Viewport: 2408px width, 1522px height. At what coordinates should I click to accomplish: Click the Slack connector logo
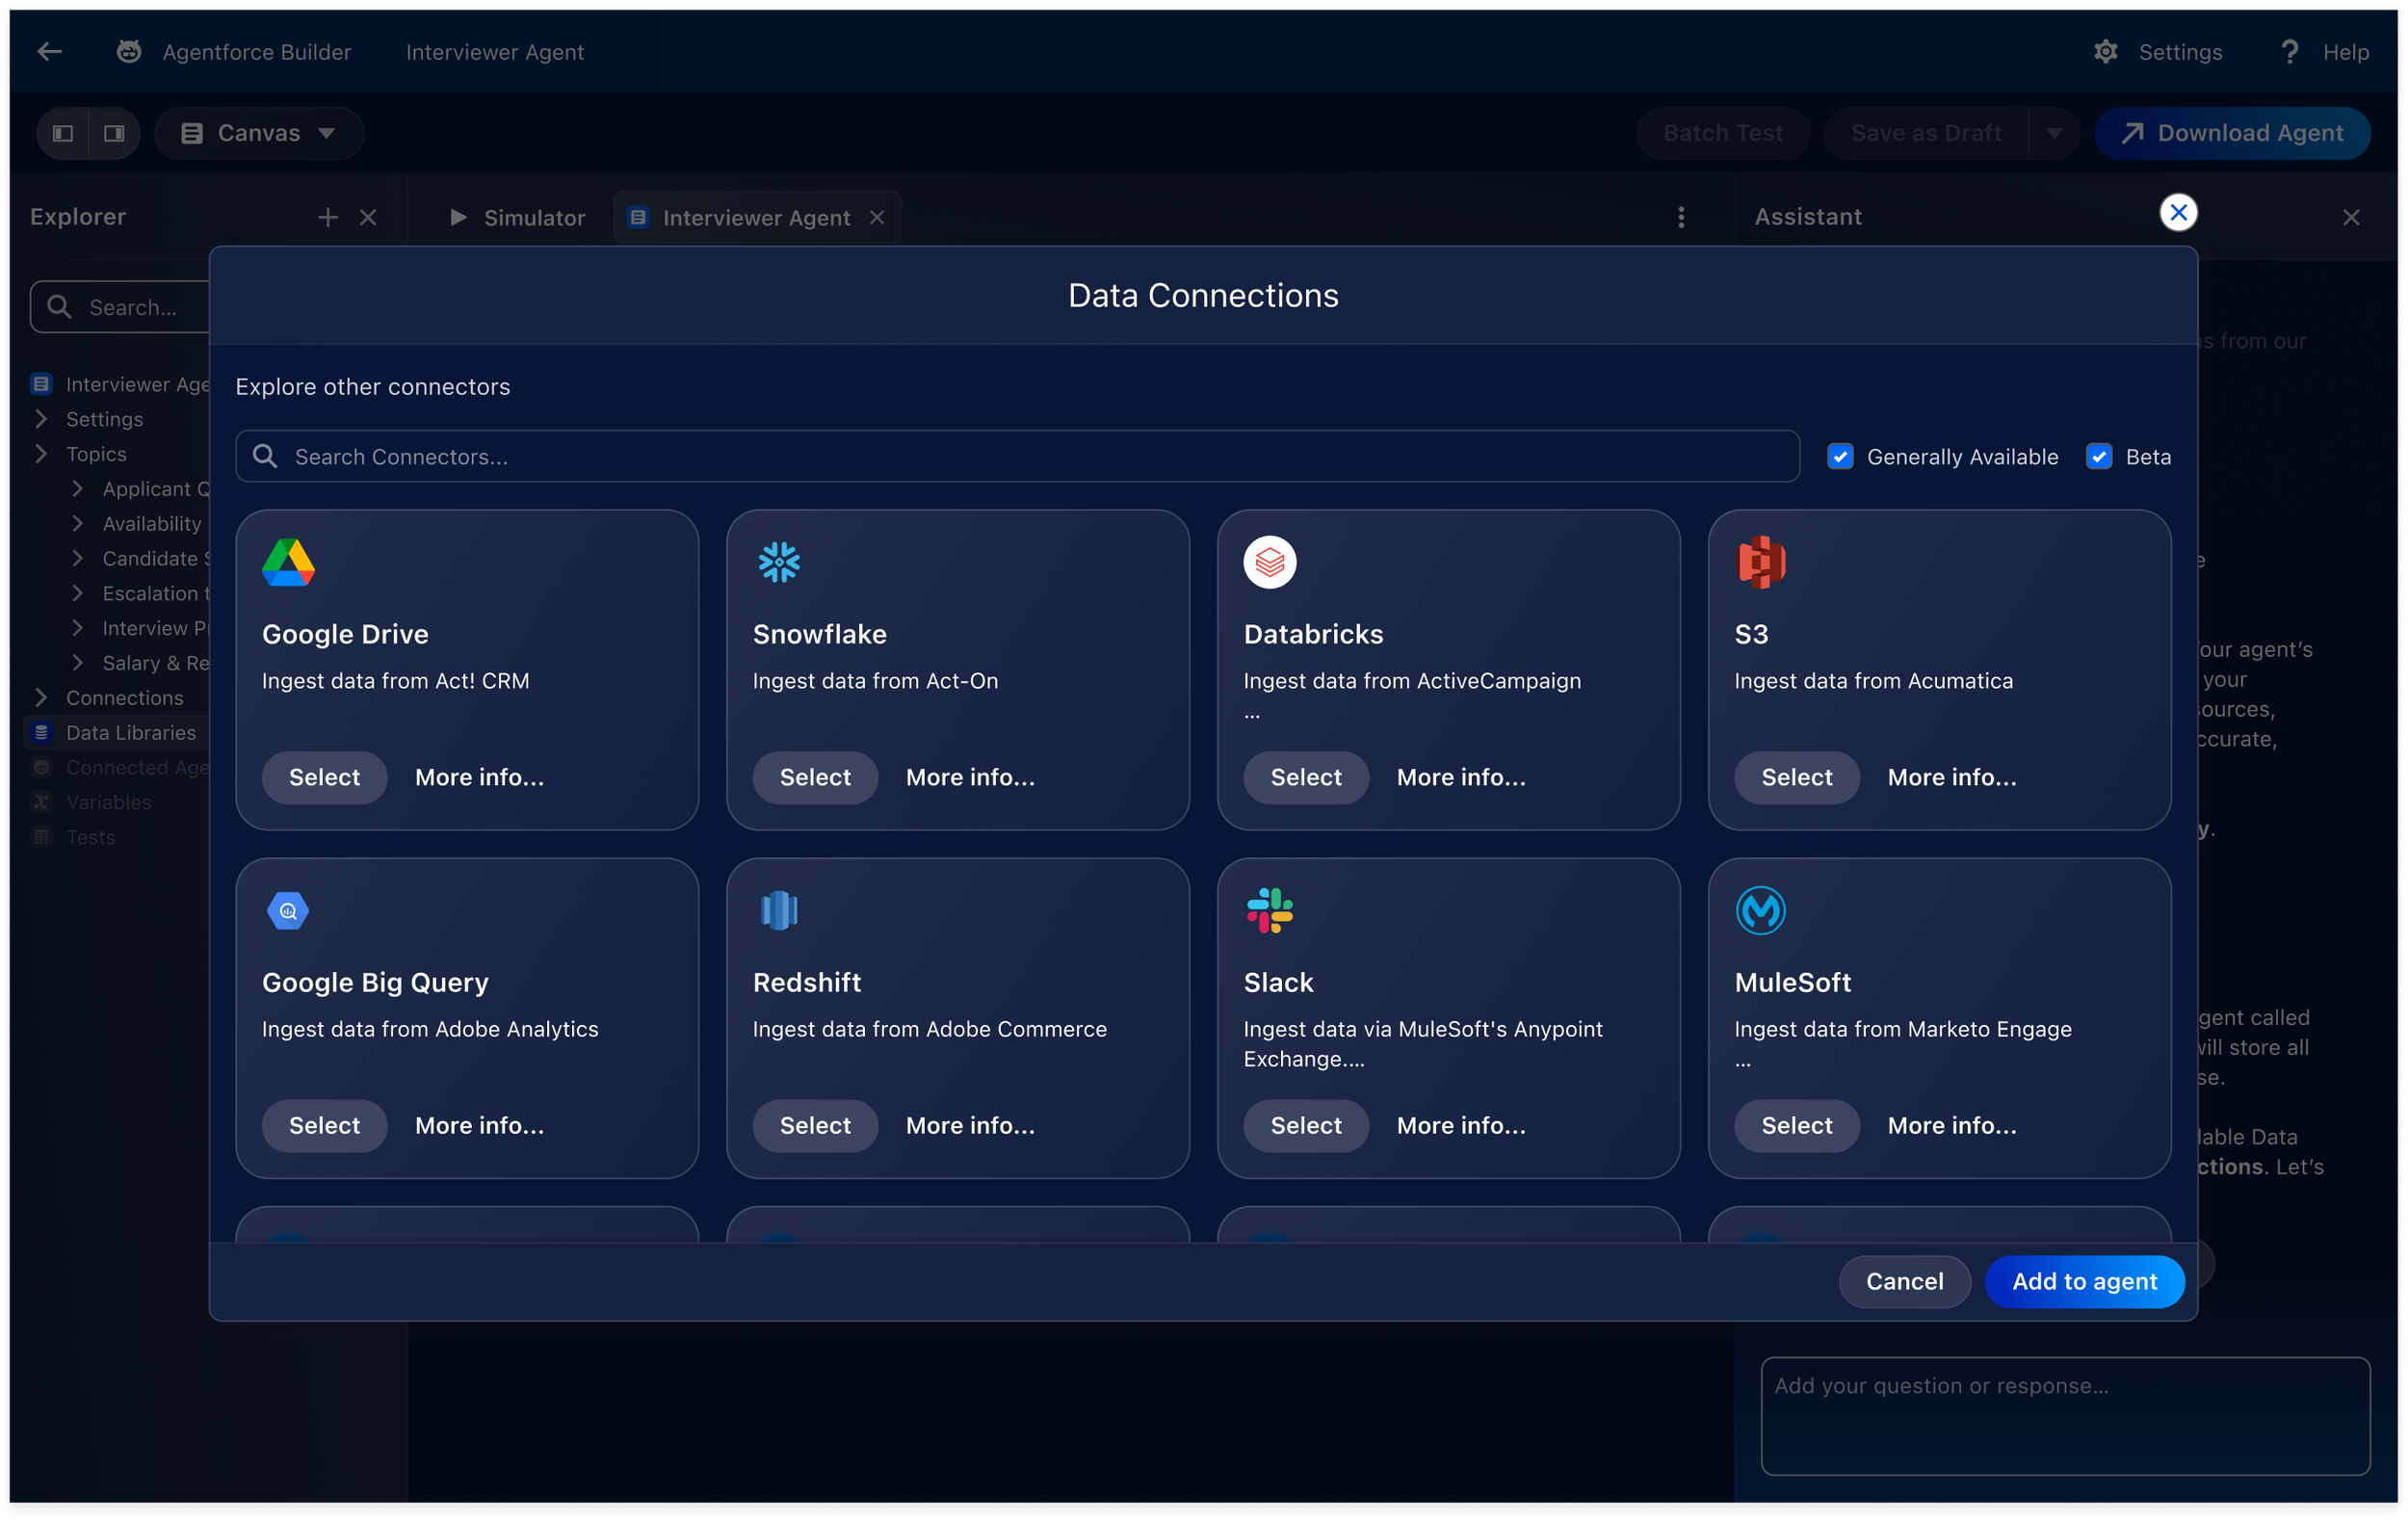[x=1270, y=910]
